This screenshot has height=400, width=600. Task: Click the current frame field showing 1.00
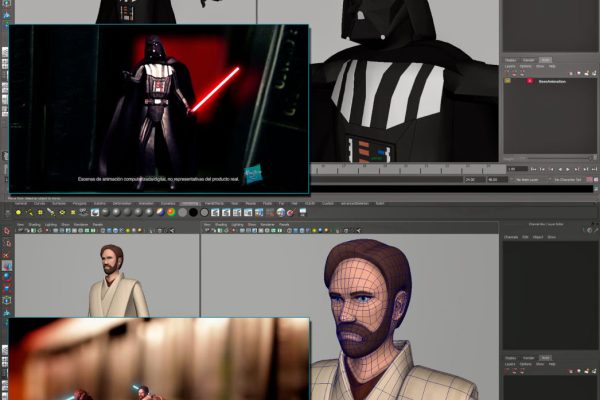point(516,169)
